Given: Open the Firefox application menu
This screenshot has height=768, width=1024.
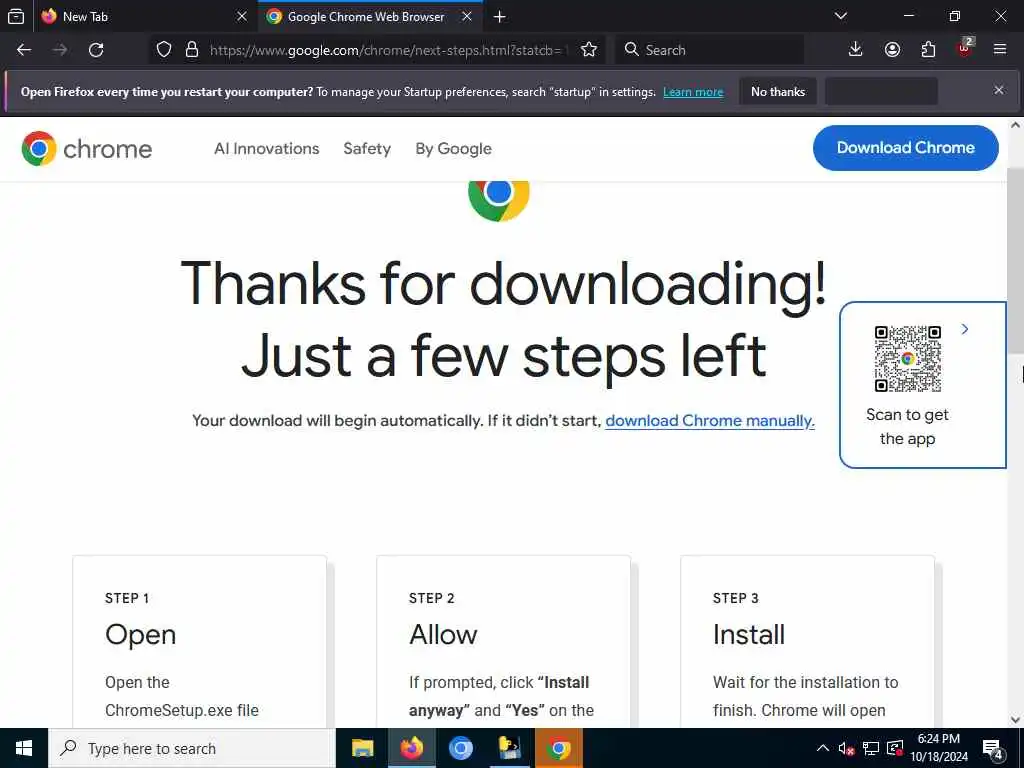Looking at the screenshot, I should 1000,50.
